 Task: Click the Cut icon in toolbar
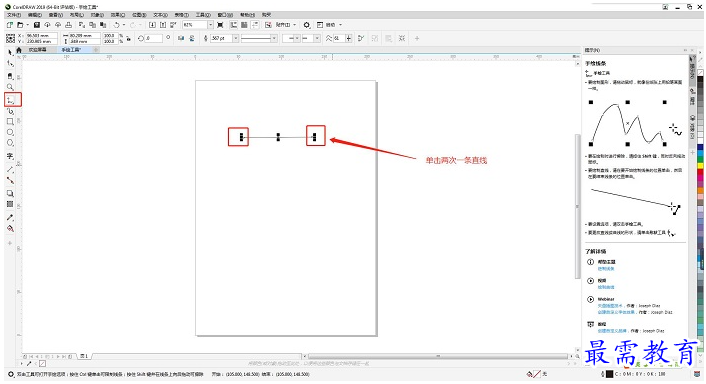82,25
